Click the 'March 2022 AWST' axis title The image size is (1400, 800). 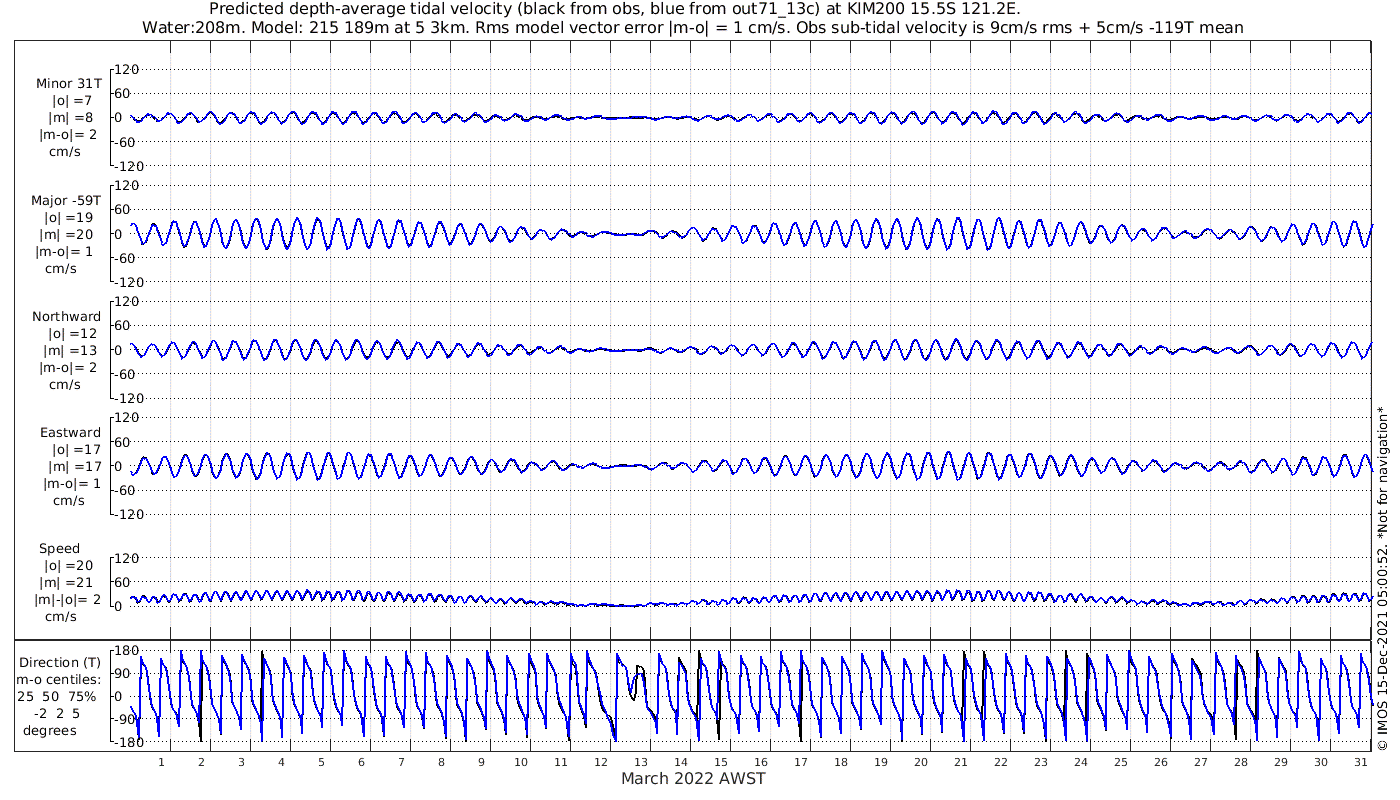(x=693, y=778)
